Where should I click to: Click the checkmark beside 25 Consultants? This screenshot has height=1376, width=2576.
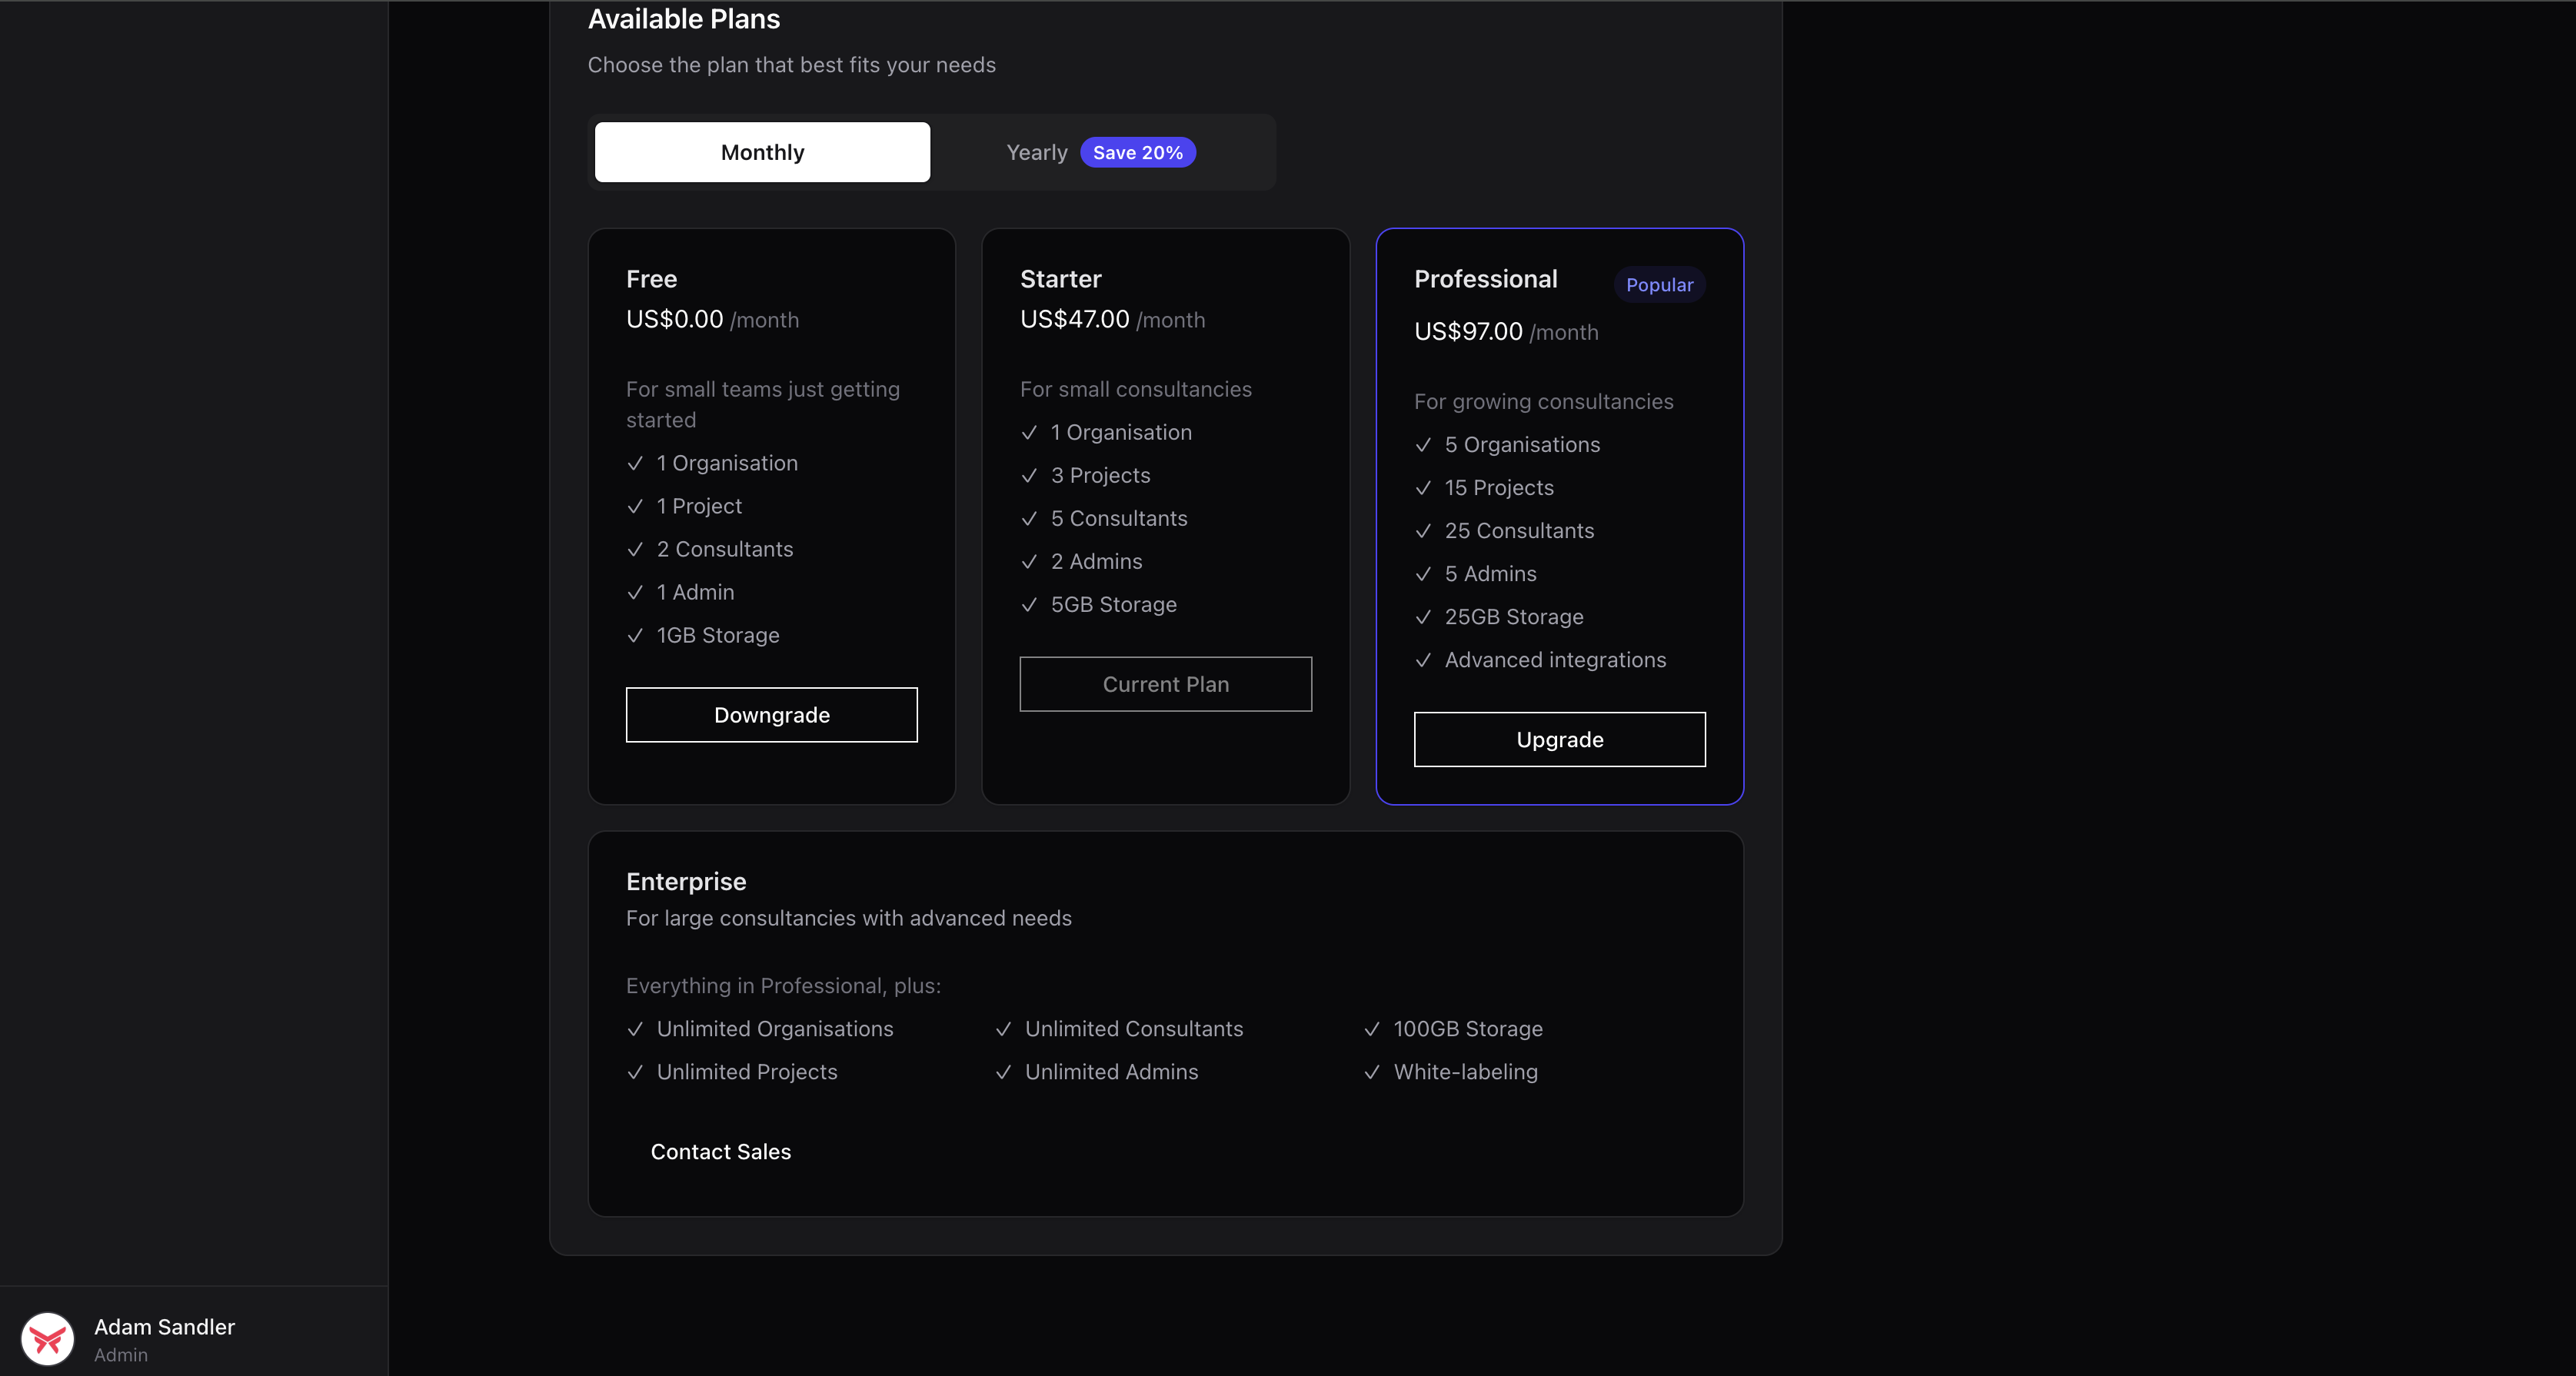[1424, 531]
